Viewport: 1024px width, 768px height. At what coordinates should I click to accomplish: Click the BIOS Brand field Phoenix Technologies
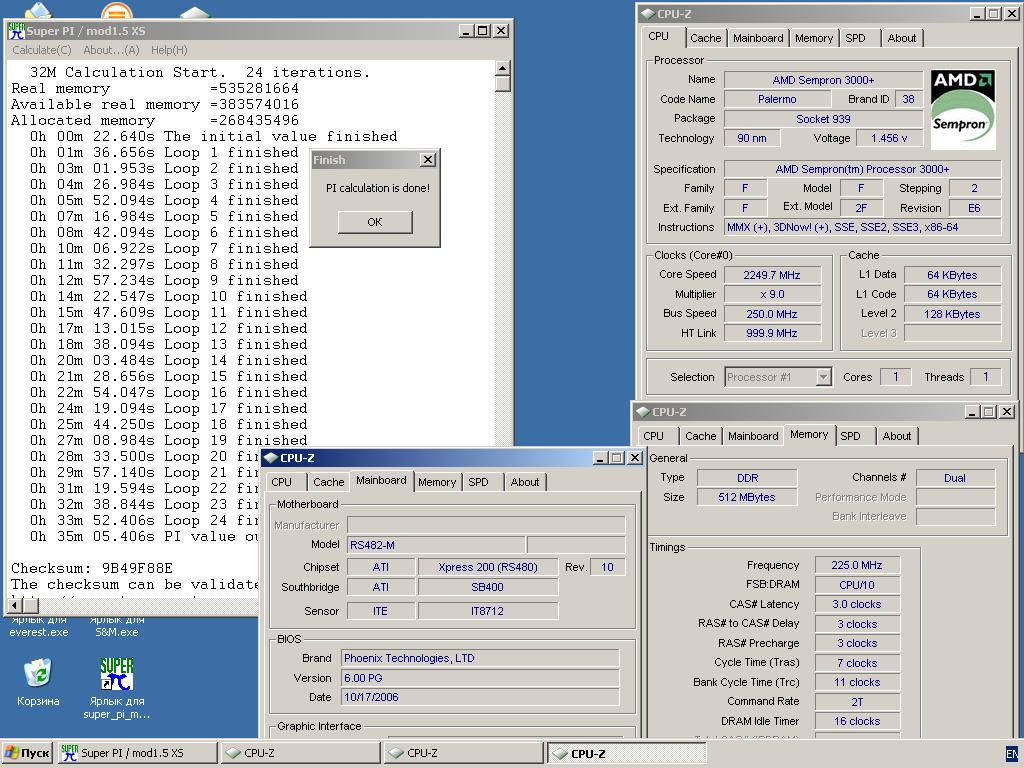point(479,658)
